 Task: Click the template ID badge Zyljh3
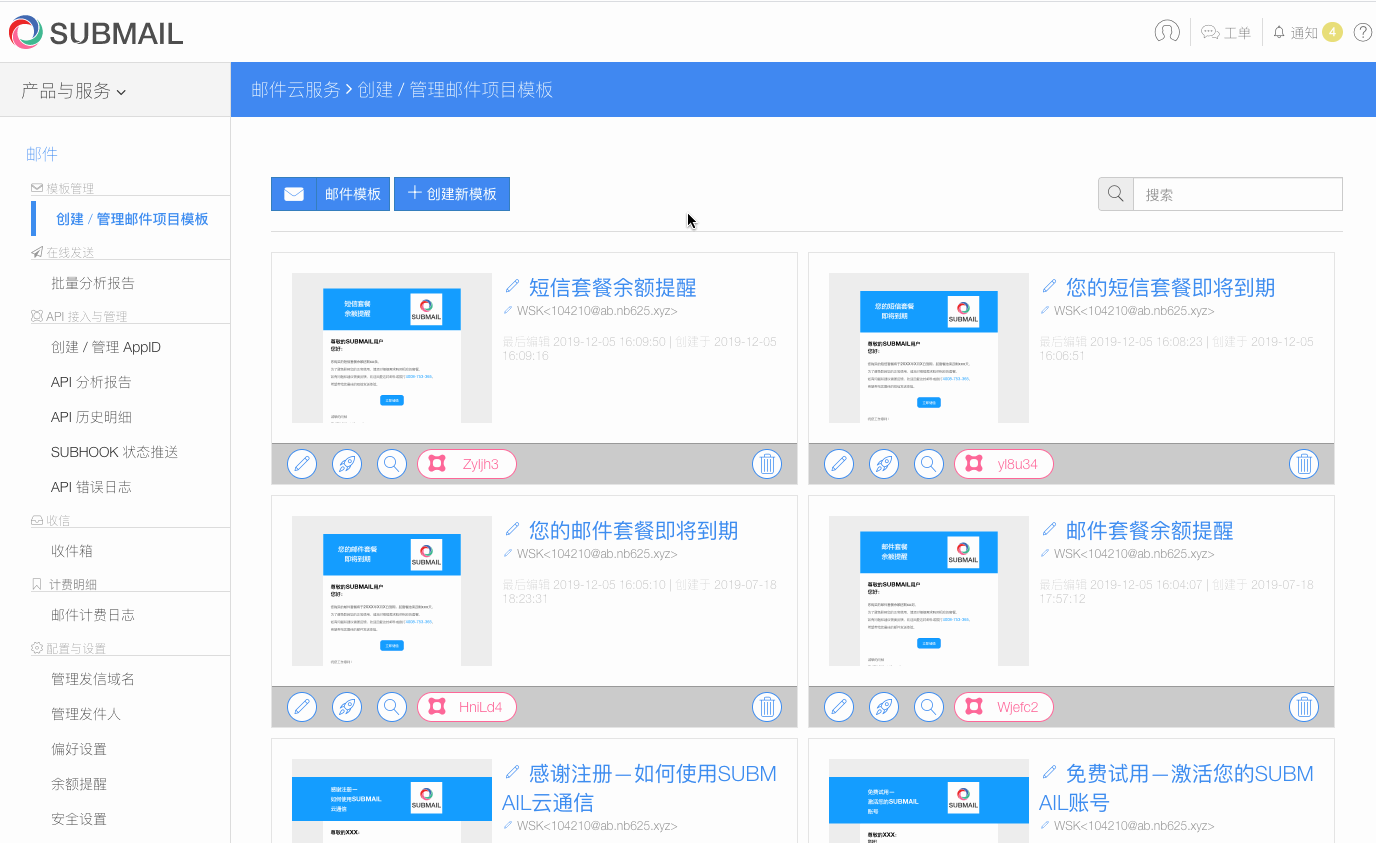[x=466, y=463]
